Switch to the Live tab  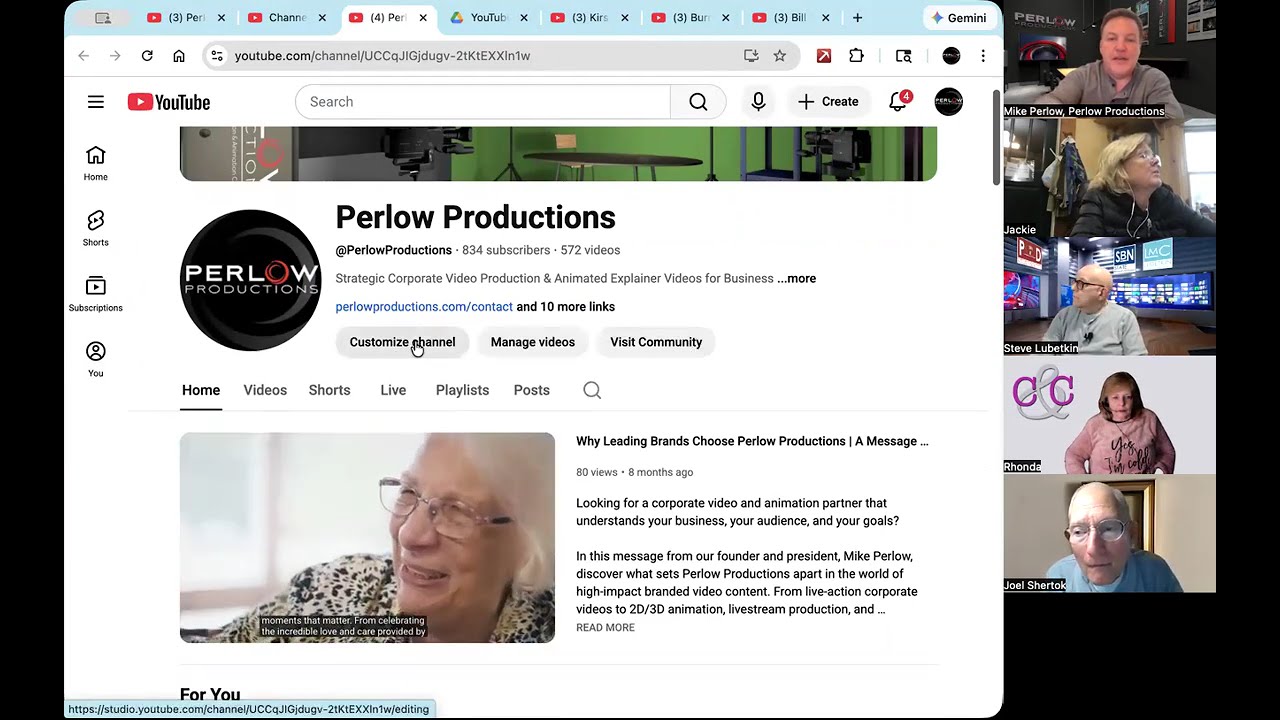[393, 390]
